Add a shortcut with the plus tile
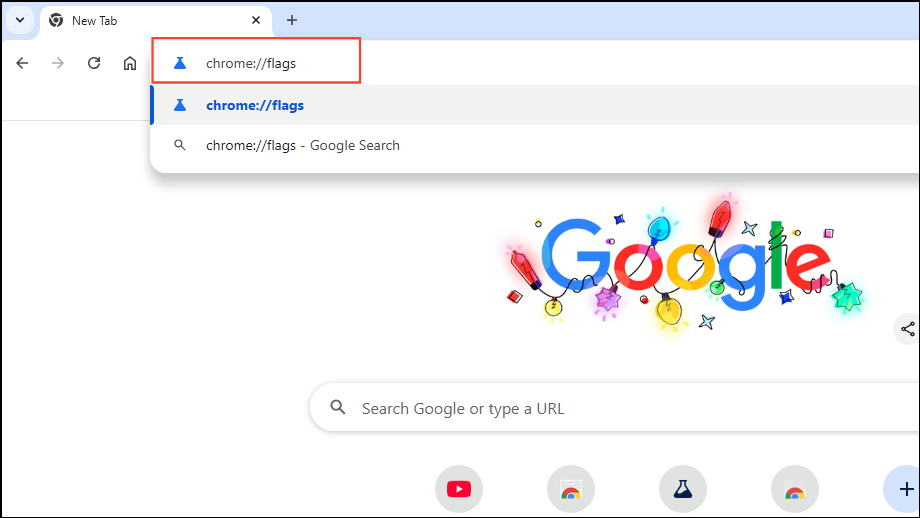Image resolution: width=920 pixels, height=518 pixels. (x=902, y=489)
